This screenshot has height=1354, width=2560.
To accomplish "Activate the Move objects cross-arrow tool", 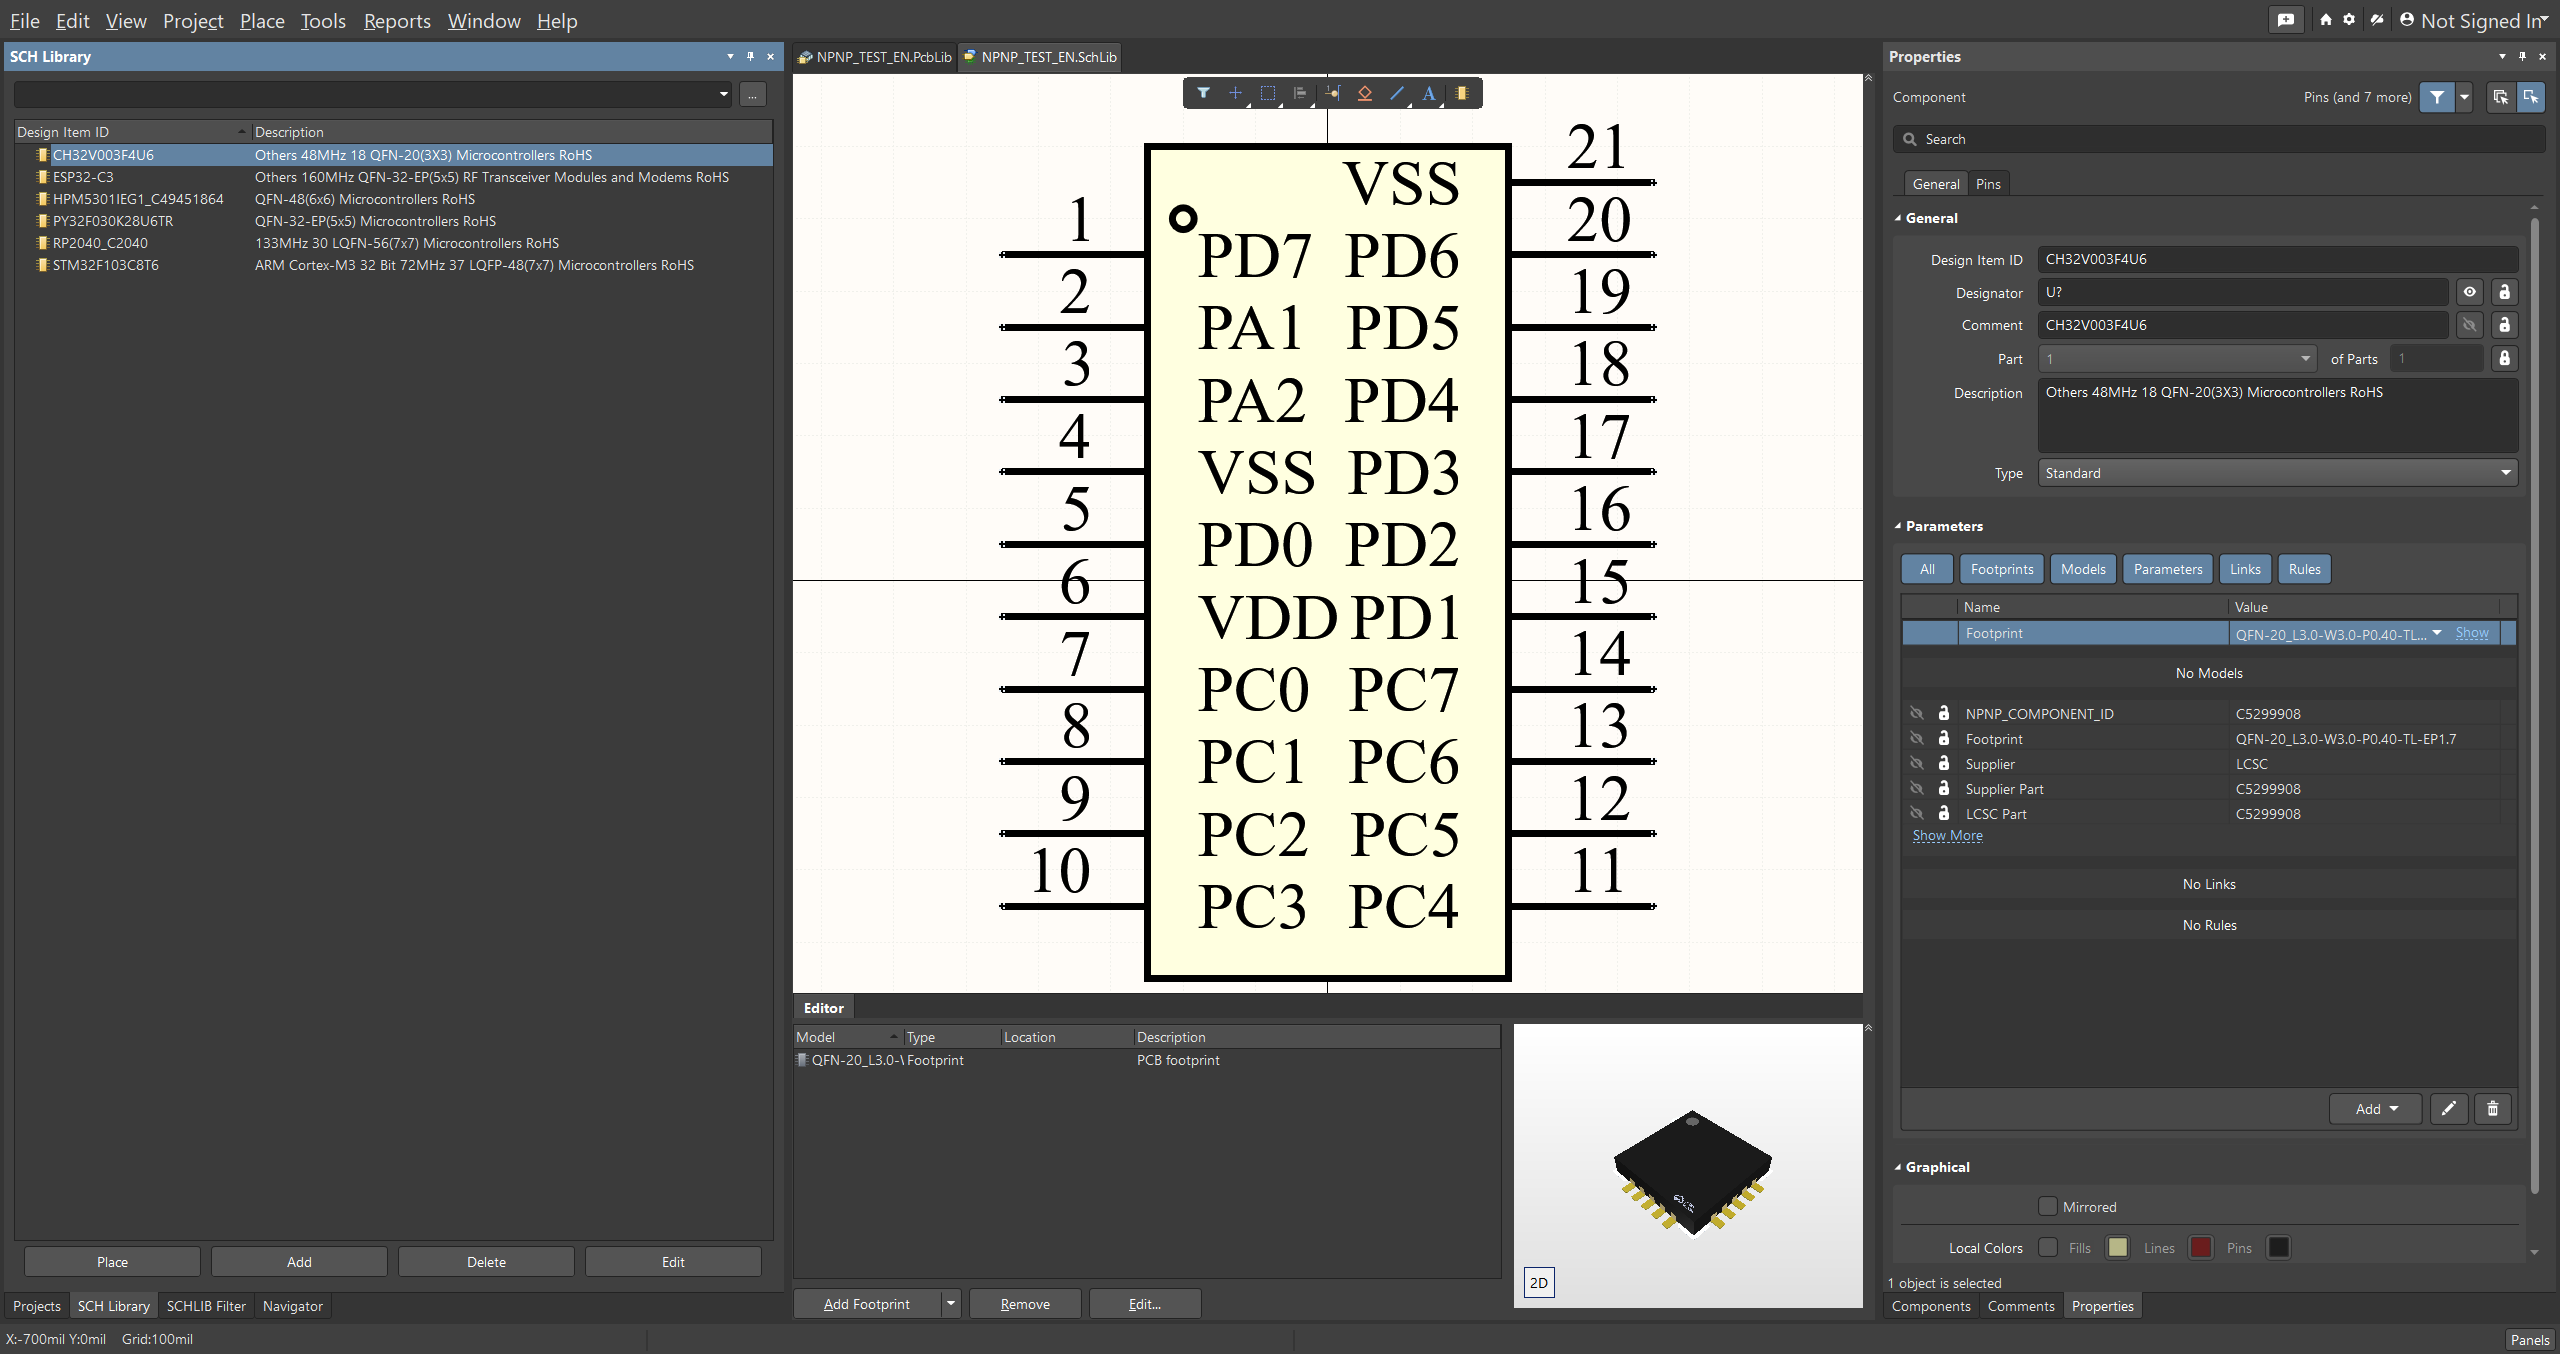I will 1235,93.
